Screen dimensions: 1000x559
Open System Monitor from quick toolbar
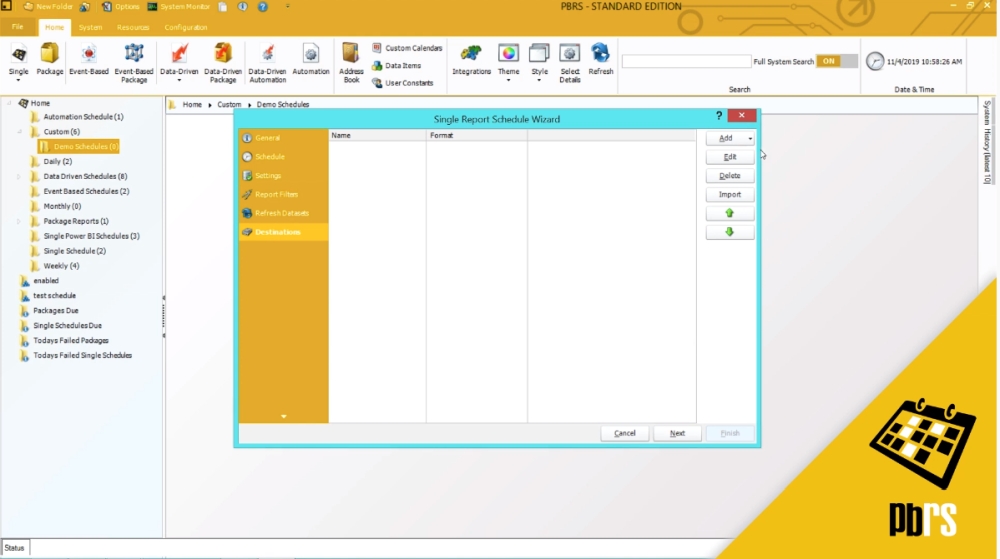pyautogui.click(x=179, y=6)
